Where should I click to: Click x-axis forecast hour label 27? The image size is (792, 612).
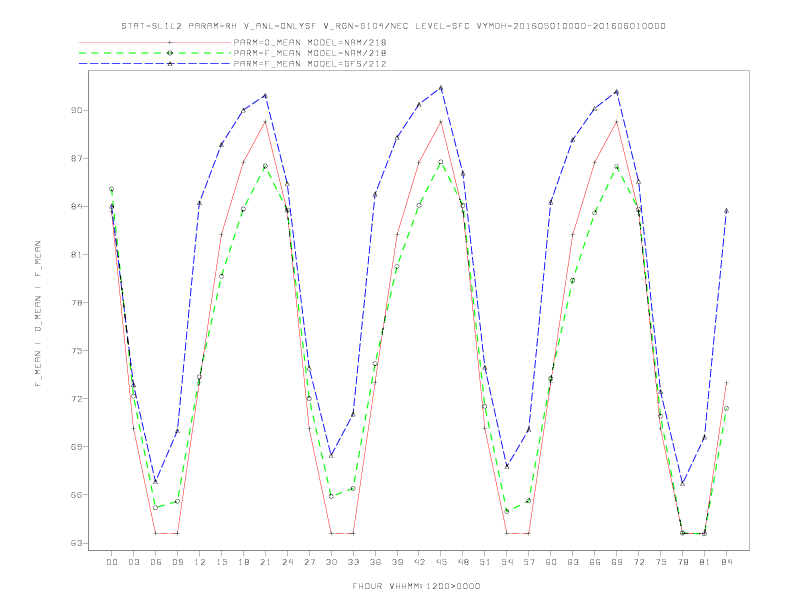coord(309,562)
